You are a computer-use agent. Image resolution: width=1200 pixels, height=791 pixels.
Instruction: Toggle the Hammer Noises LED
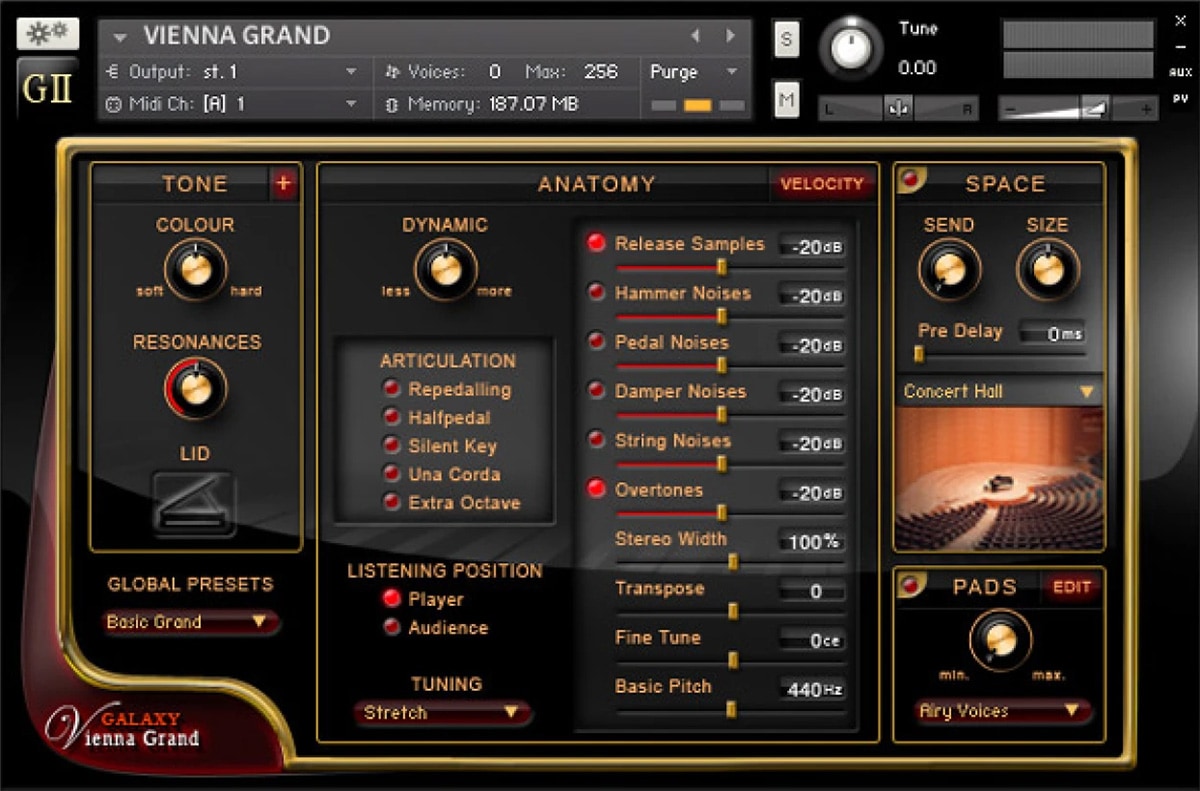click(597, 293)
